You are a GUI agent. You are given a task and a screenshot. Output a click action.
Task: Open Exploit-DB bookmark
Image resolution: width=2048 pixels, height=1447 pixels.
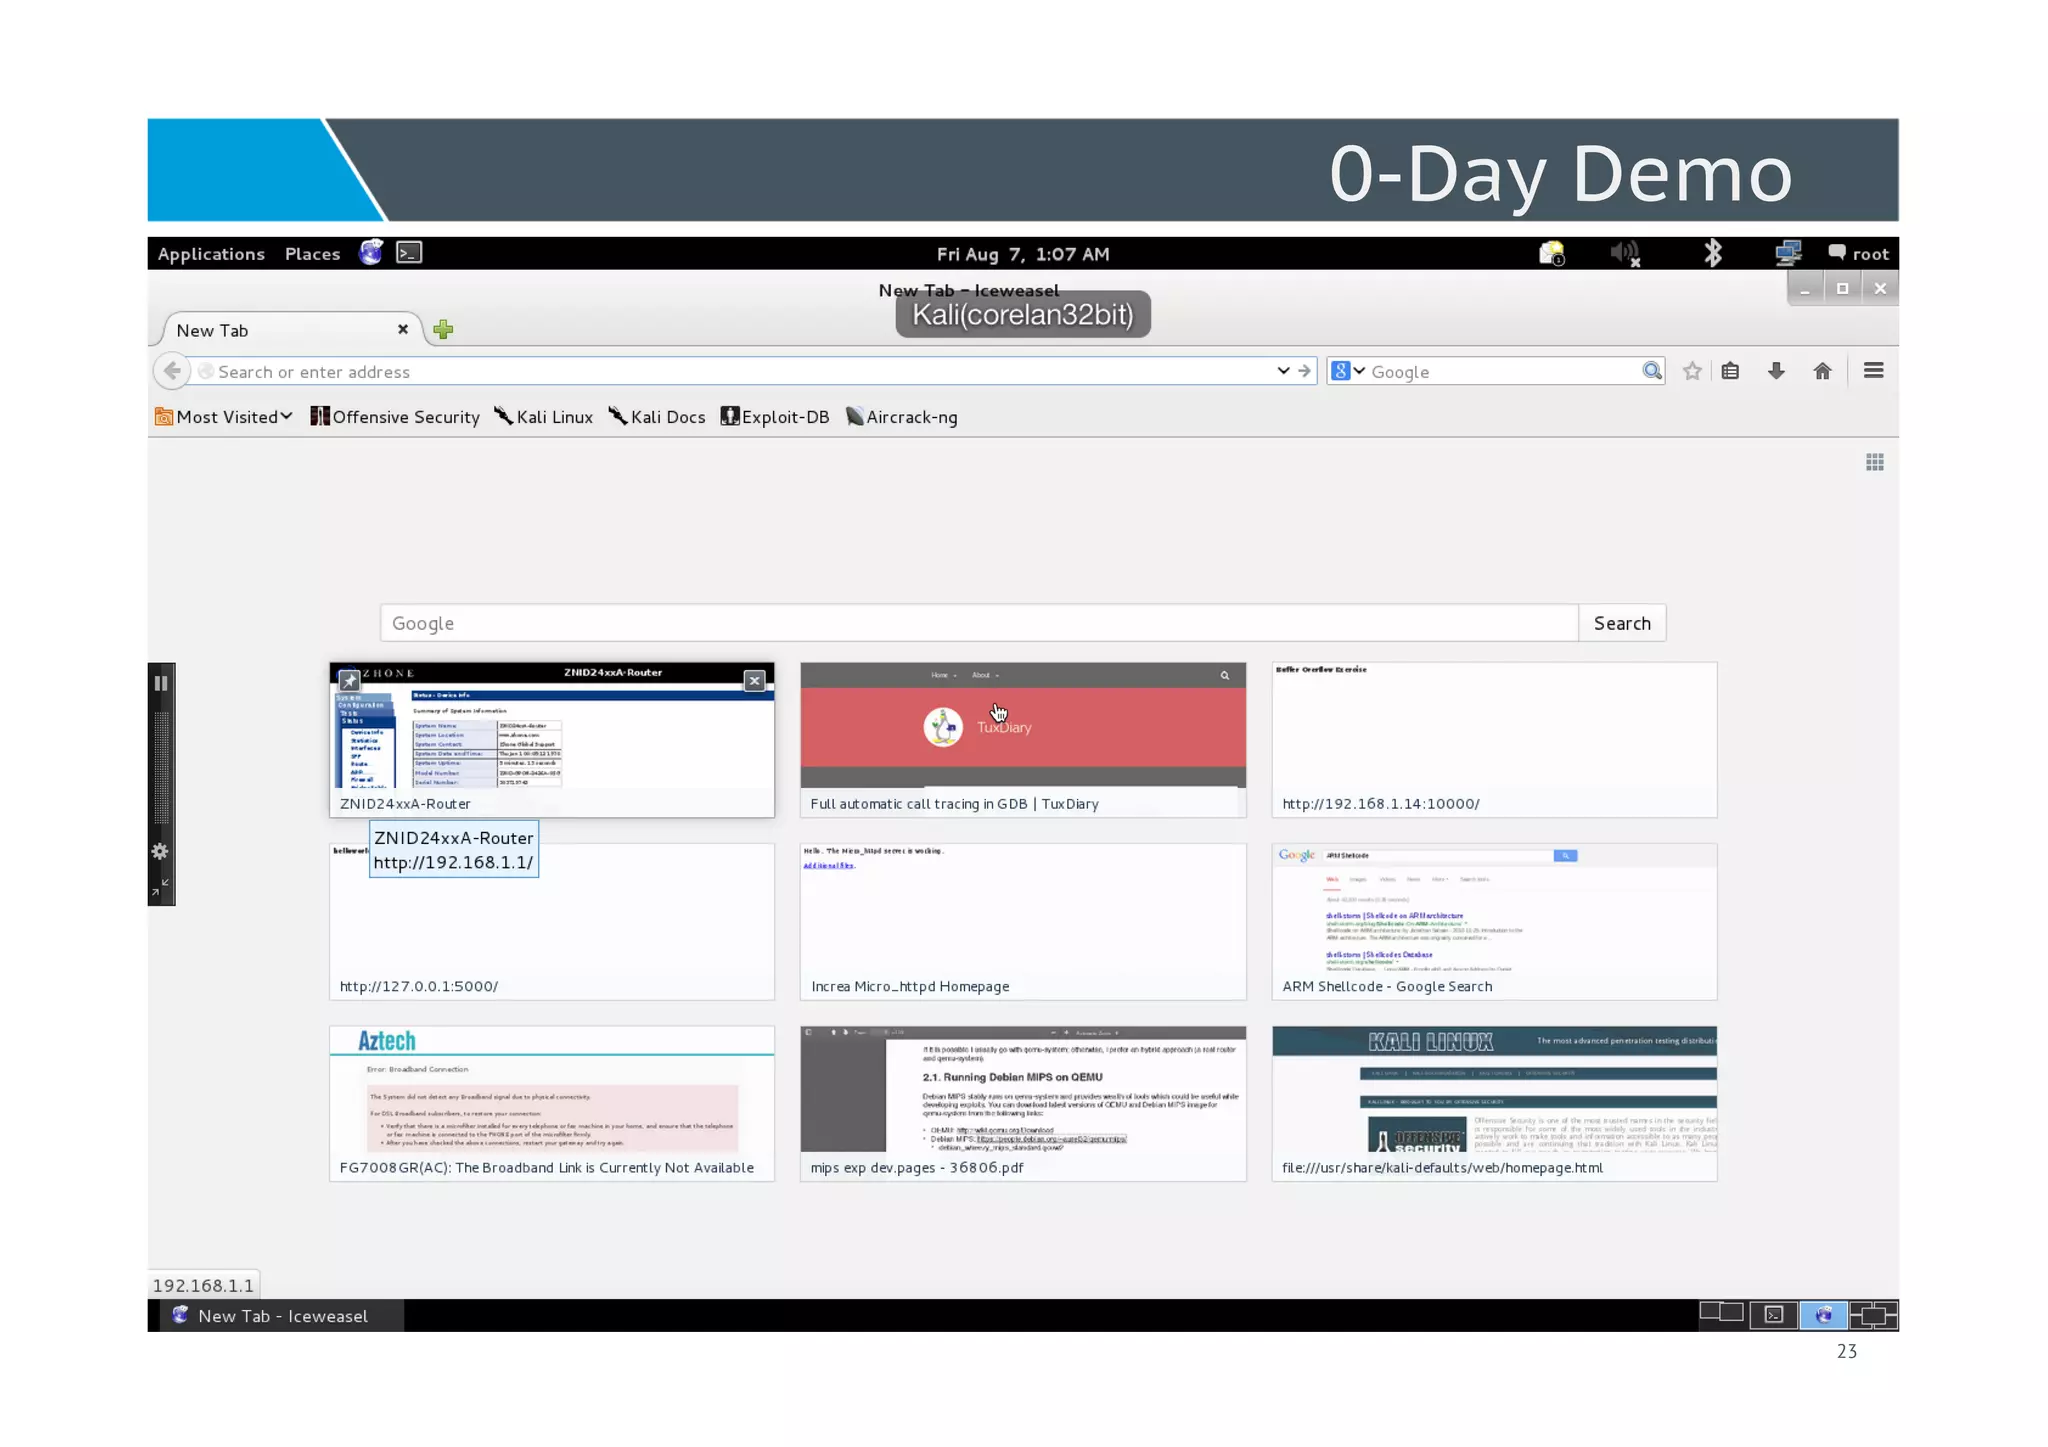tap(775, 417)
